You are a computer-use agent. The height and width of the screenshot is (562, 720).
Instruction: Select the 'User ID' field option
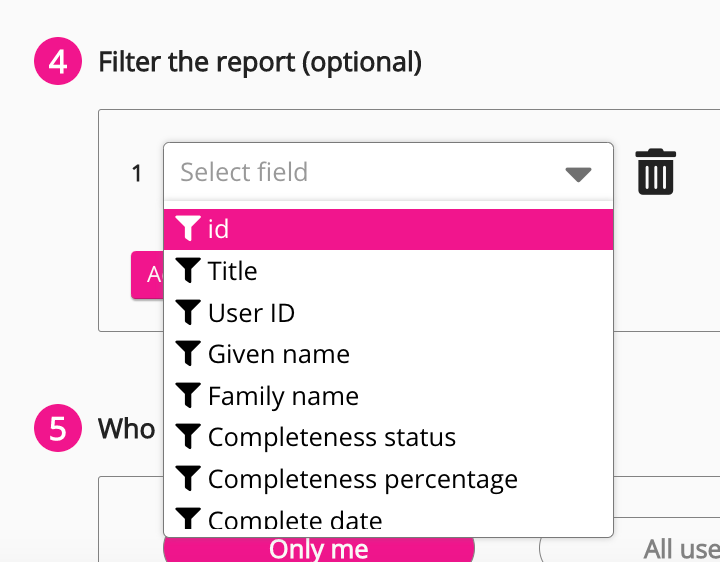(x=251, y=313)
